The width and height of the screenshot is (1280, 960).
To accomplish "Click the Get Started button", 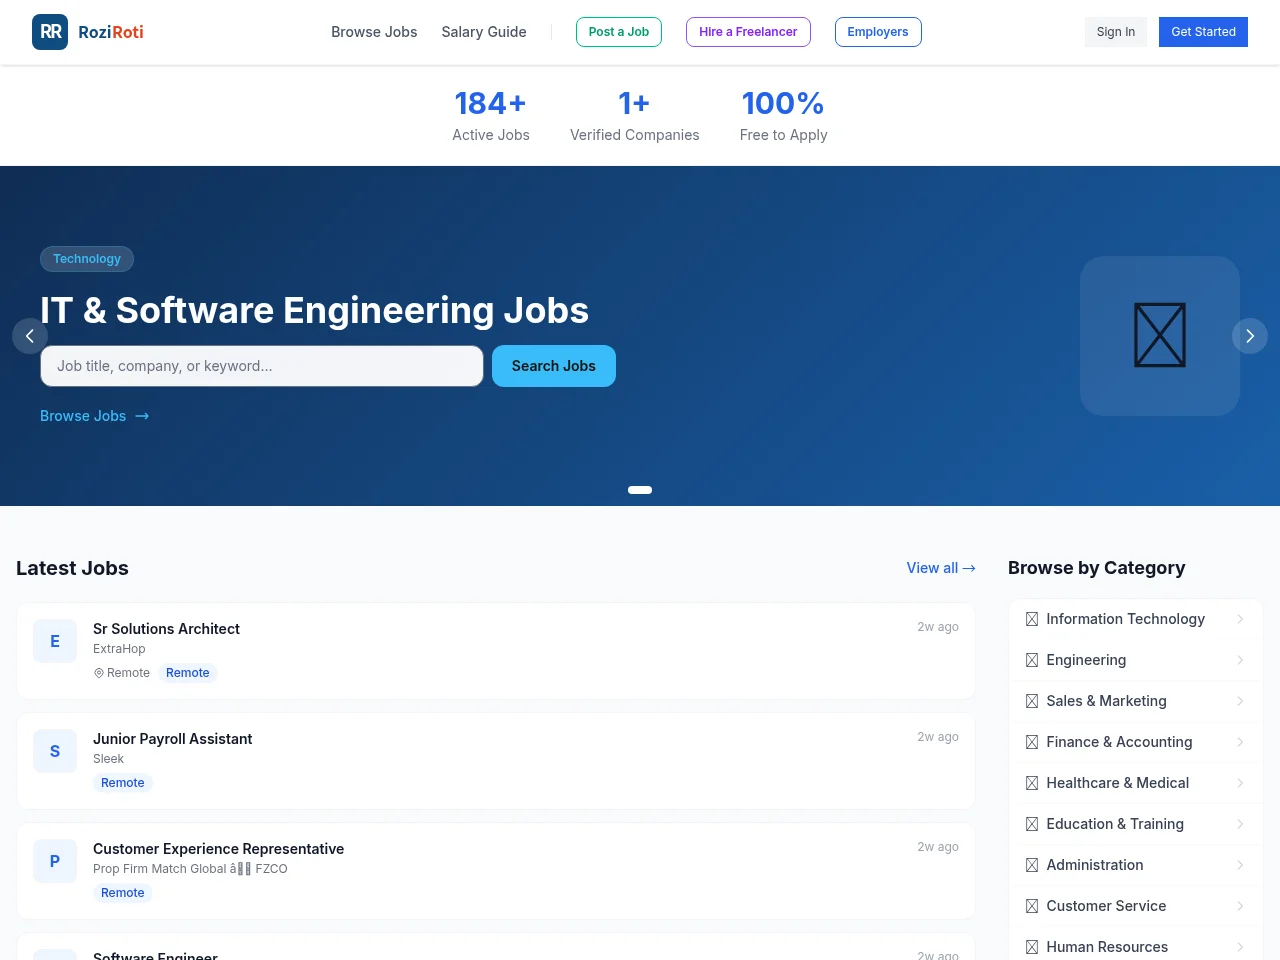I will (x=1203, y=32).
